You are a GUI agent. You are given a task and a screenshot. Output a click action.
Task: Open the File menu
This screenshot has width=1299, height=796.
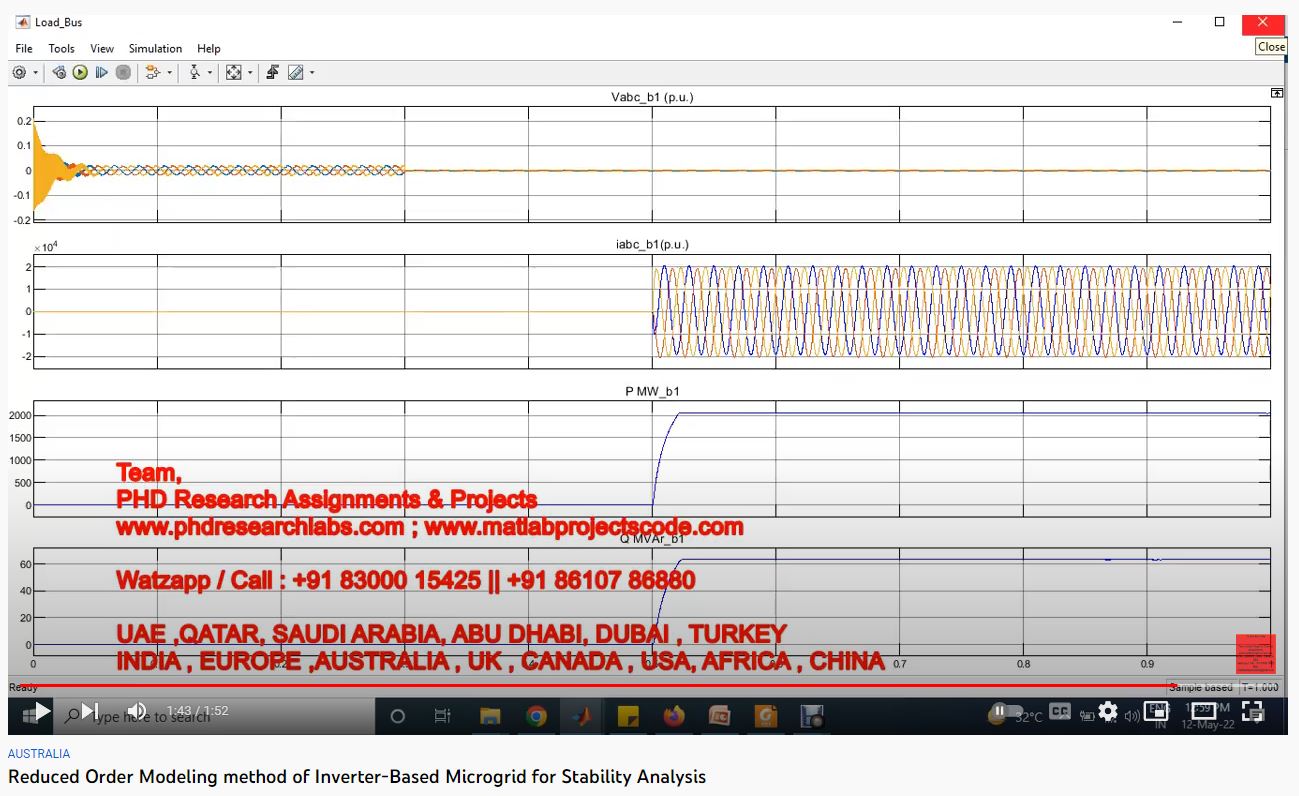24,48
